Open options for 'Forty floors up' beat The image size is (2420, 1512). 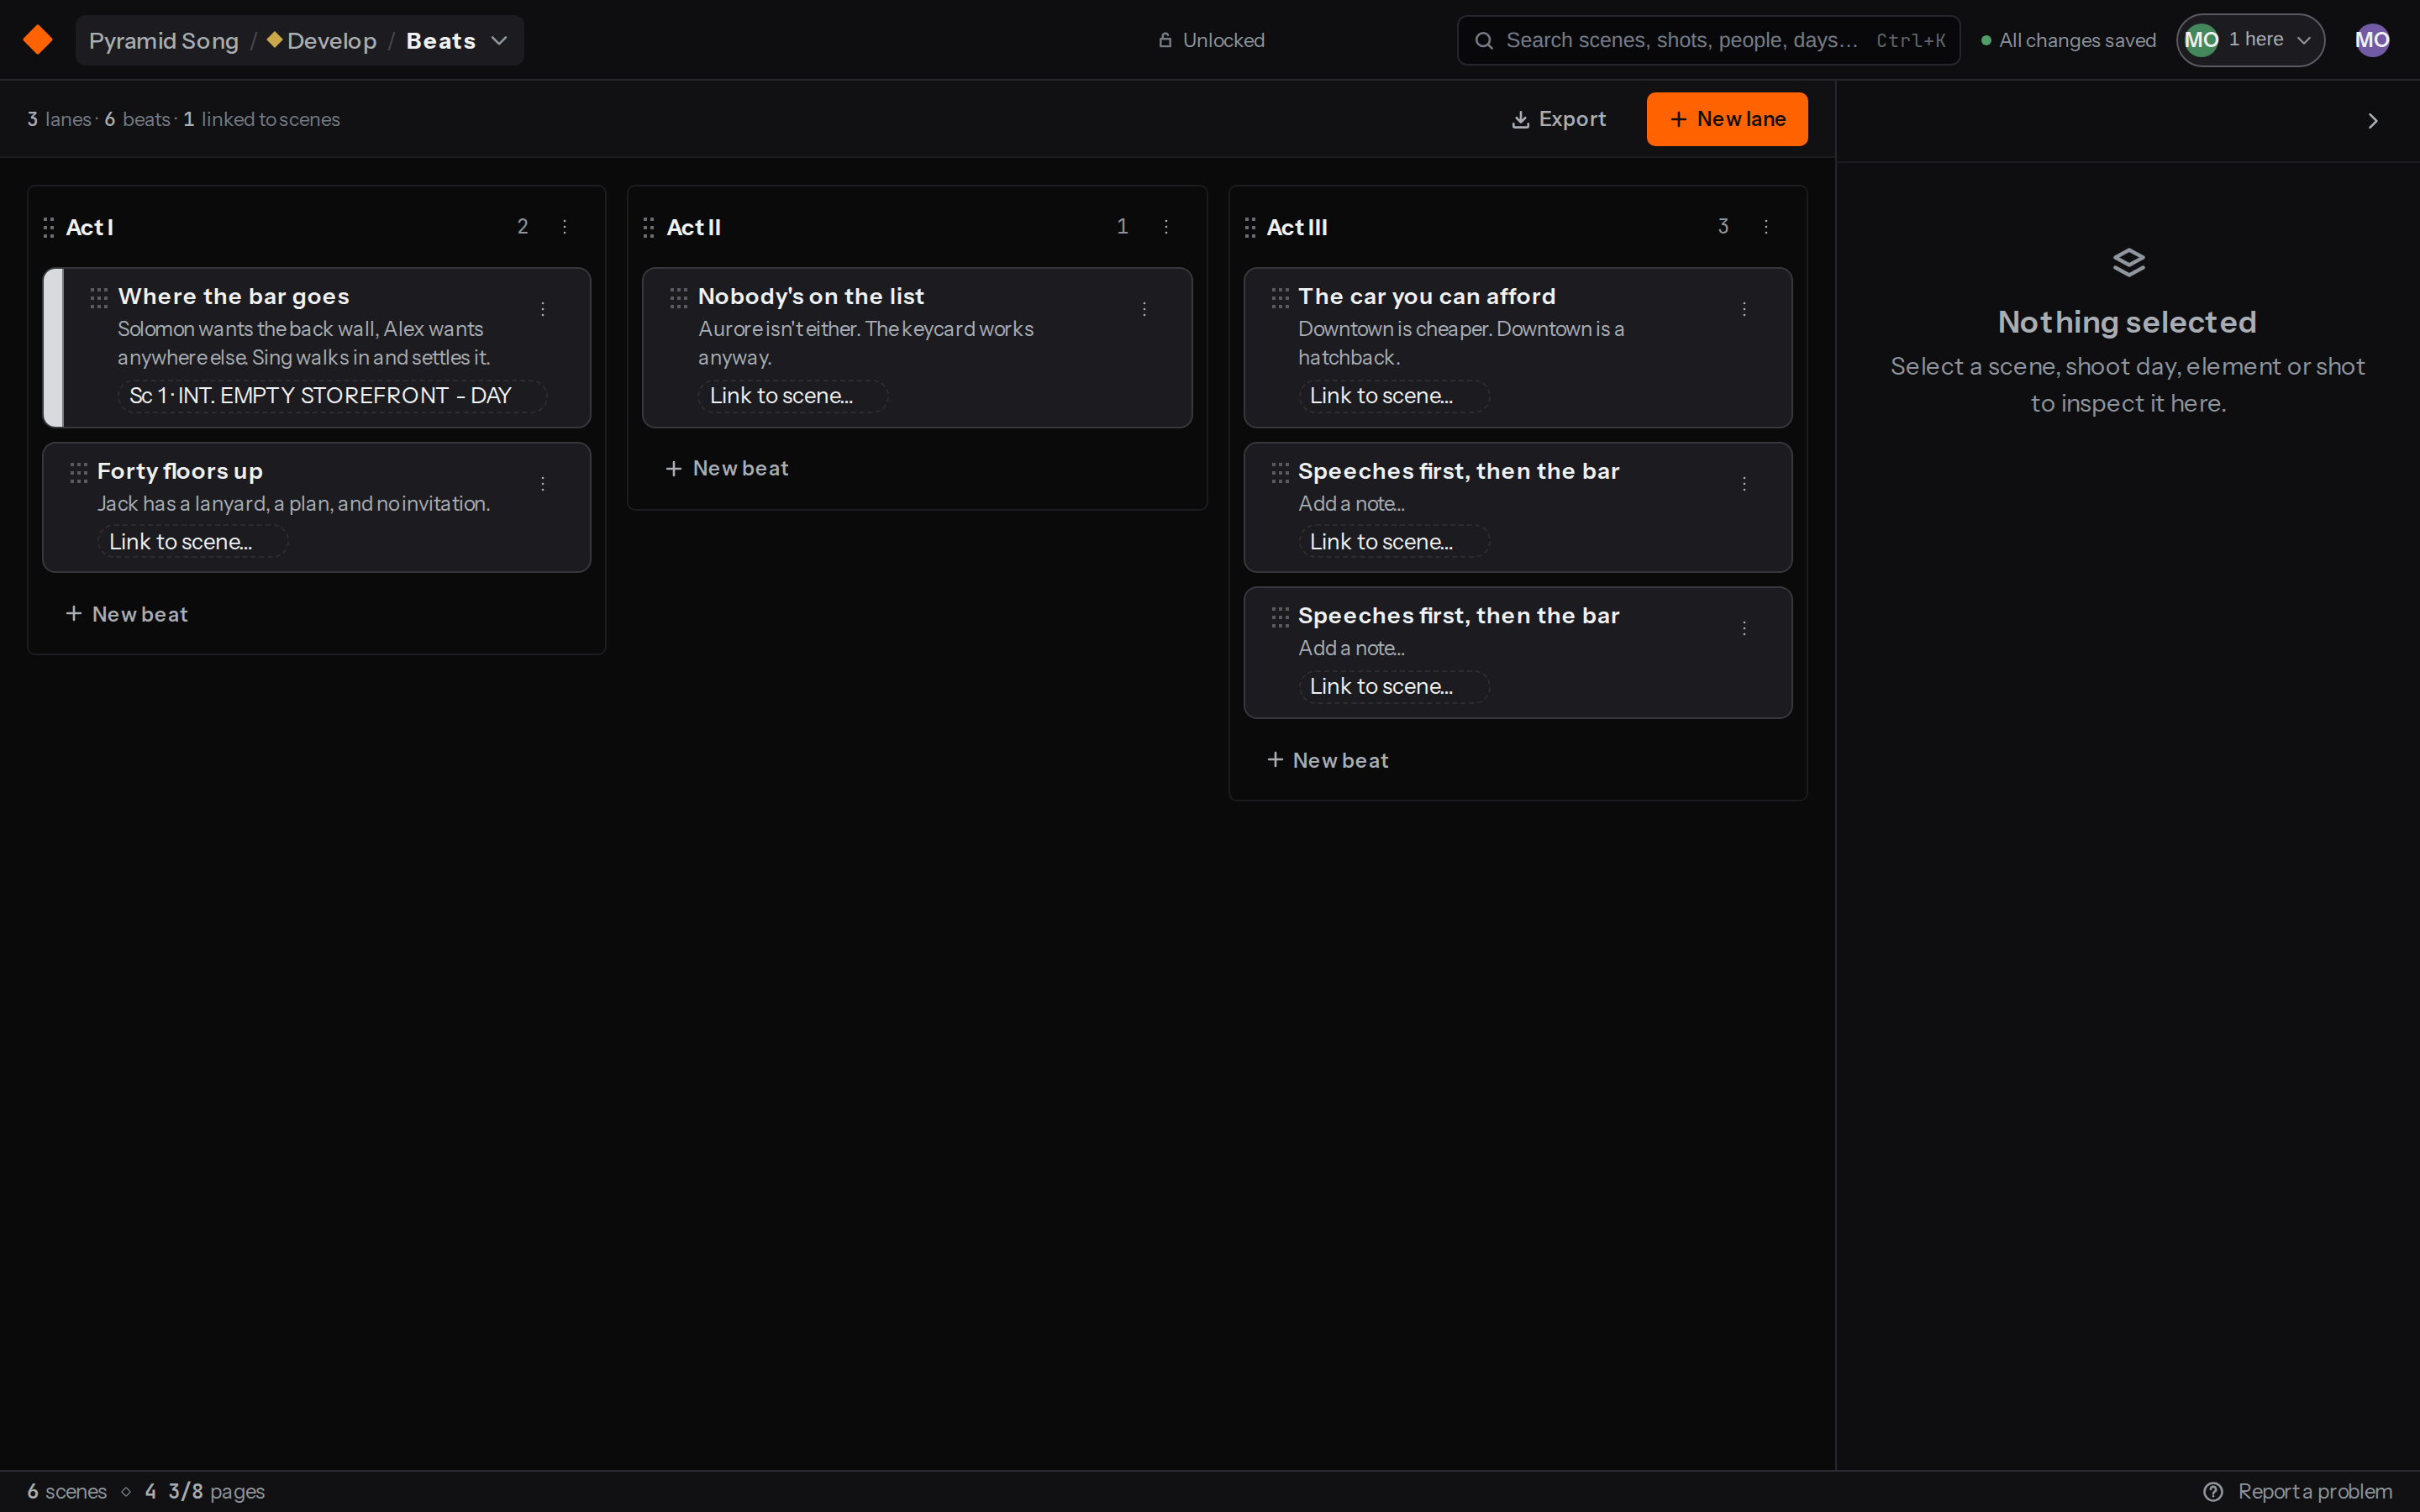coord(543,484)
